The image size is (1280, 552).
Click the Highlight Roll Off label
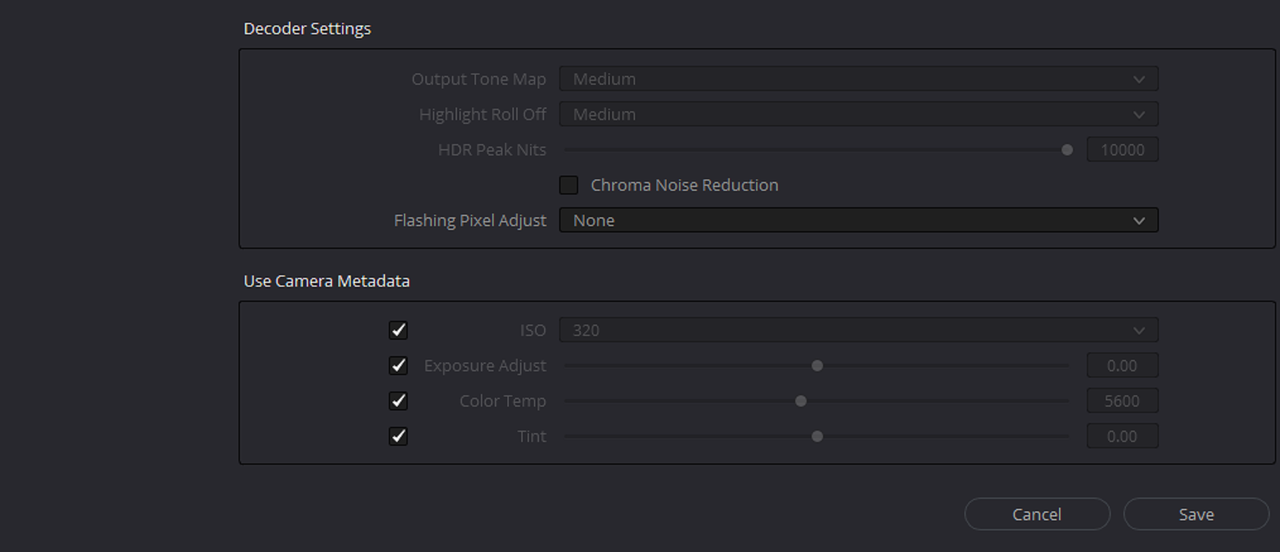[x=483, y=114]
